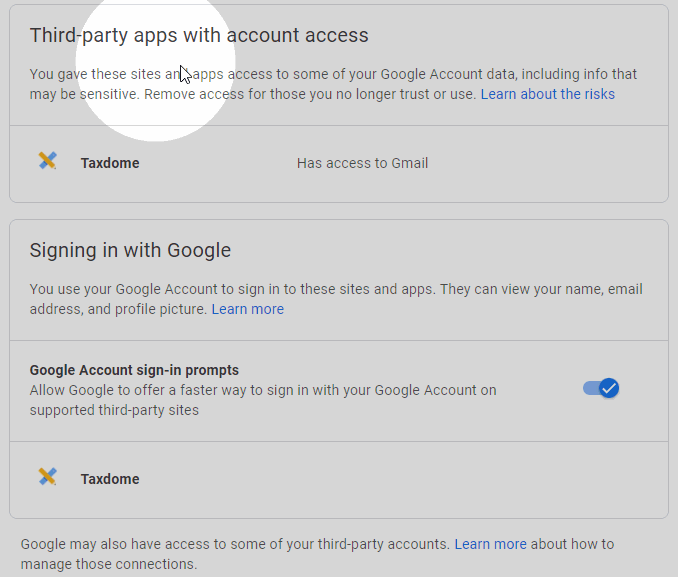This screenshot has width=678, height=577.
Task: Click 'manage those connections' footer text
Action: click(x=109, y=564)
